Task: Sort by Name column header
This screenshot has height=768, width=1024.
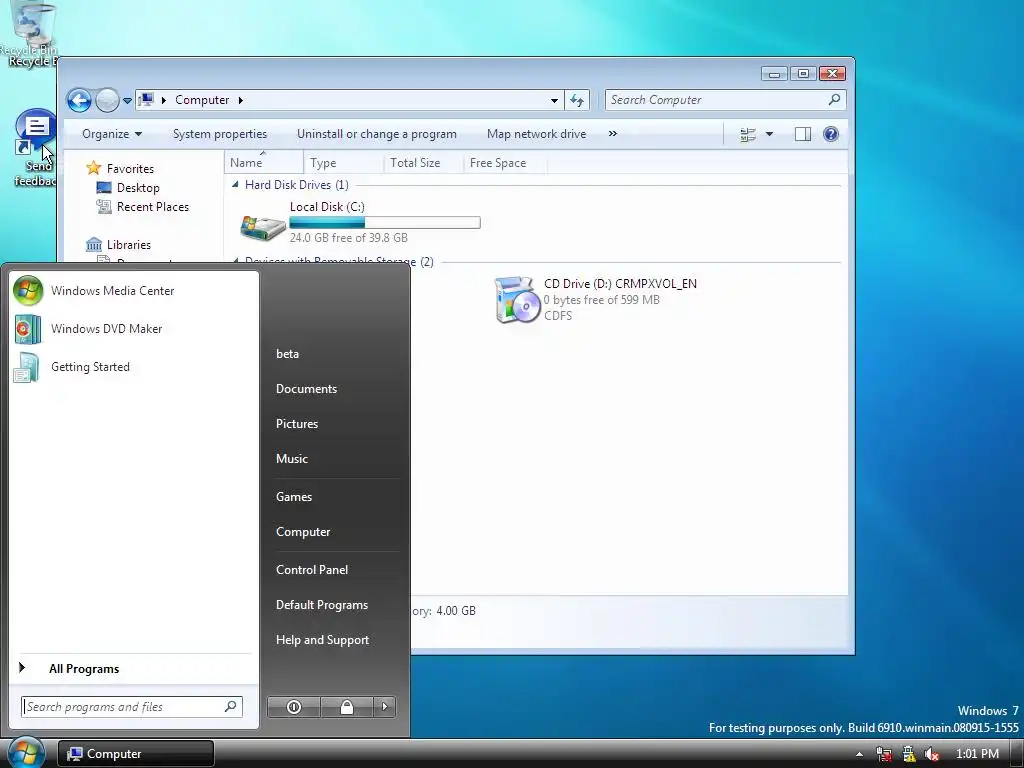Action: click(x=264, y=163)
